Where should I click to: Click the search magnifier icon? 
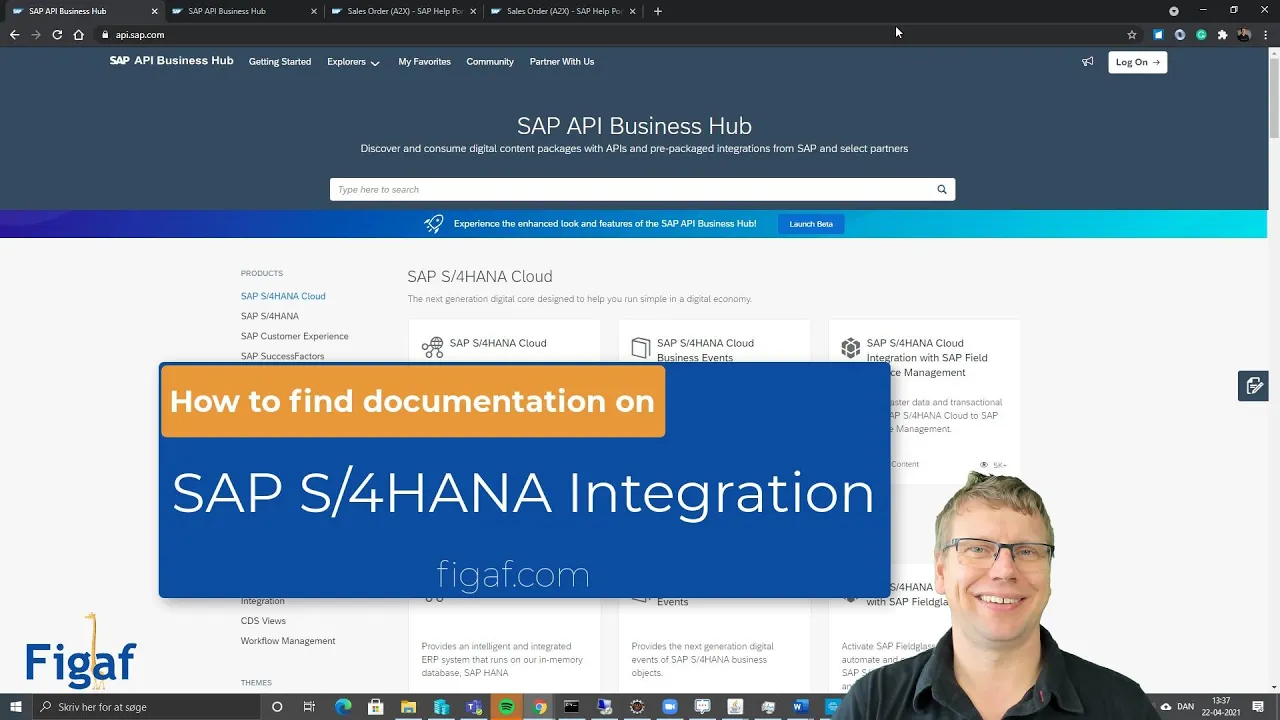tap(941, 189)
